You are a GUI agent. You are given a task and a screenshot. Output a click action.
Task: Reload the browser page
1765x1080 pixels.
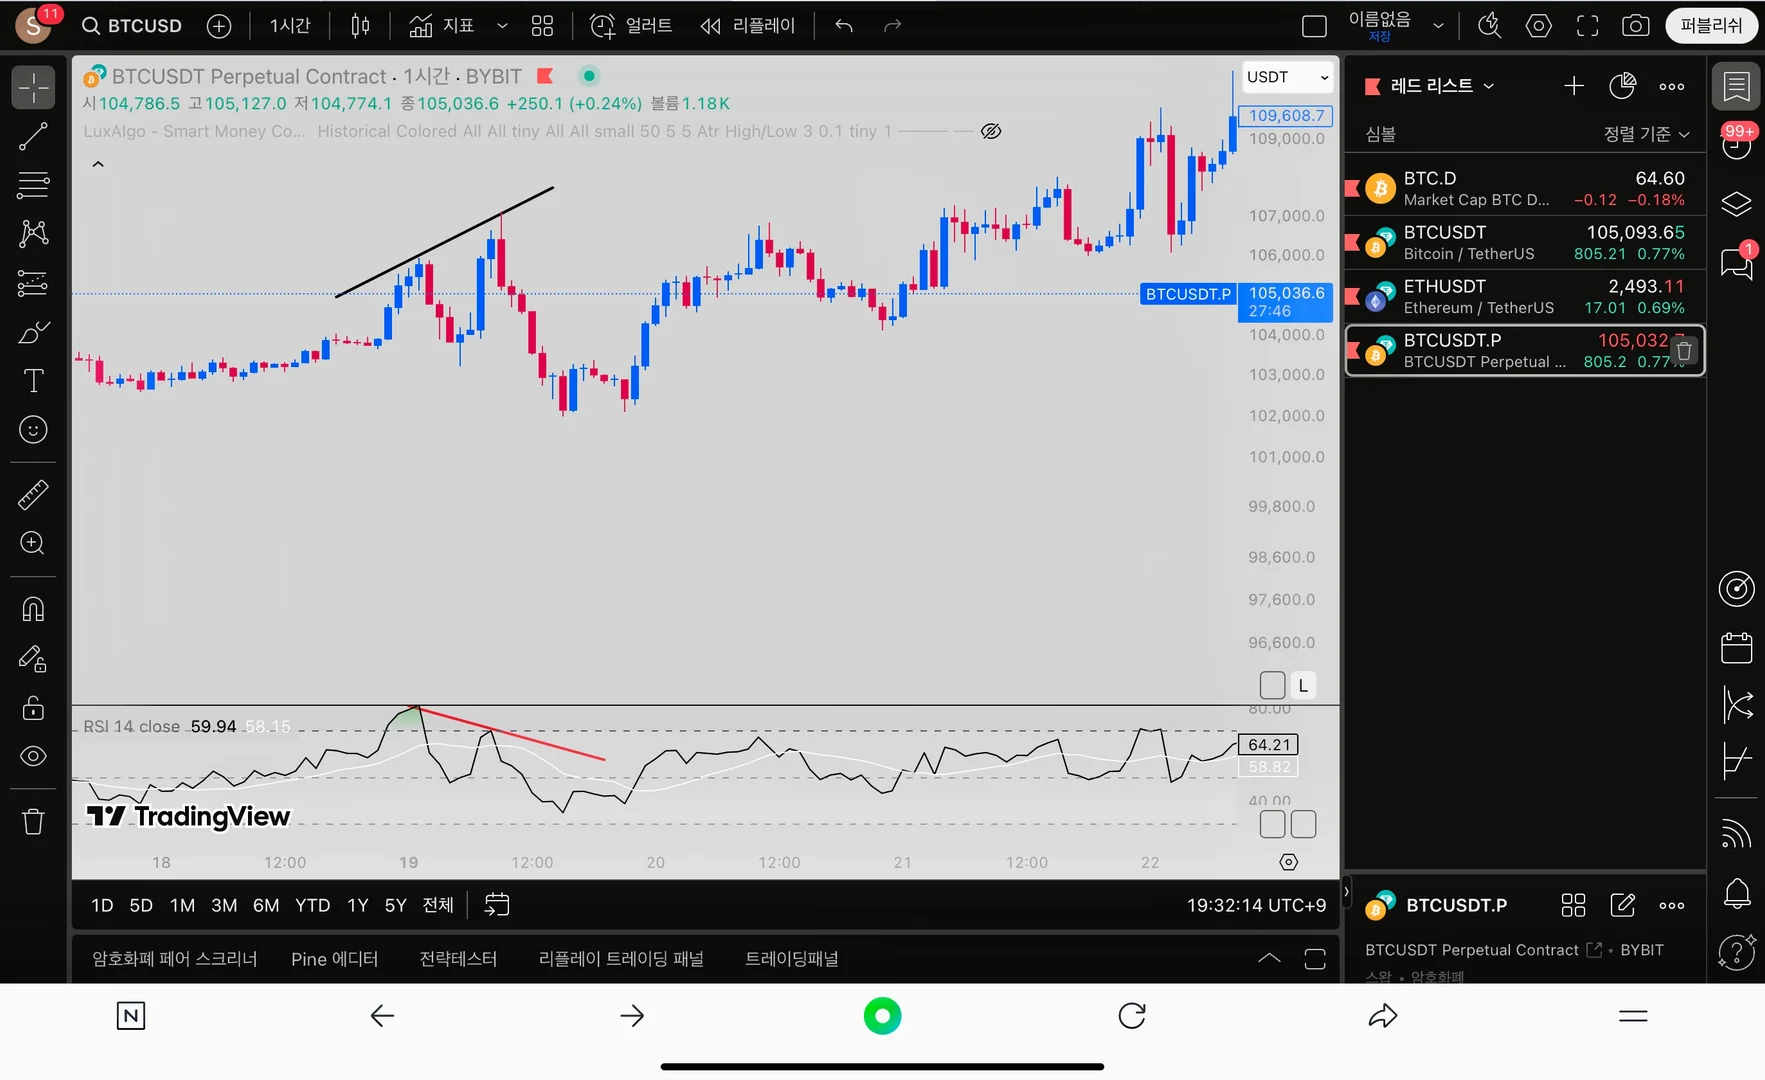tap(1132, 1016)
